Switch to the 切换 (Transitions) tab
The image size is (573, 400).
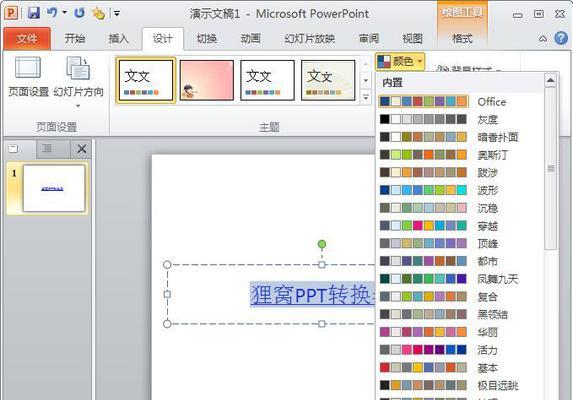point(206,38)
